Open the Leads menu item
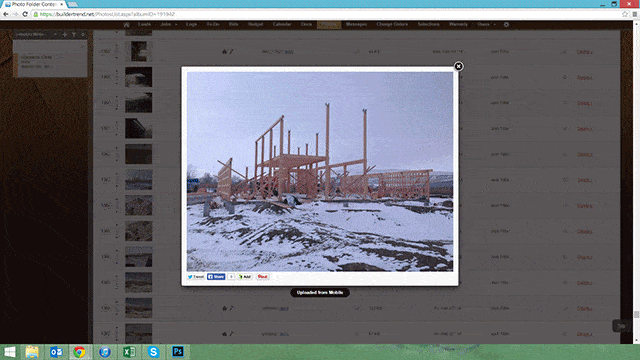Screen dimensions: 640x360 [144, 24]
